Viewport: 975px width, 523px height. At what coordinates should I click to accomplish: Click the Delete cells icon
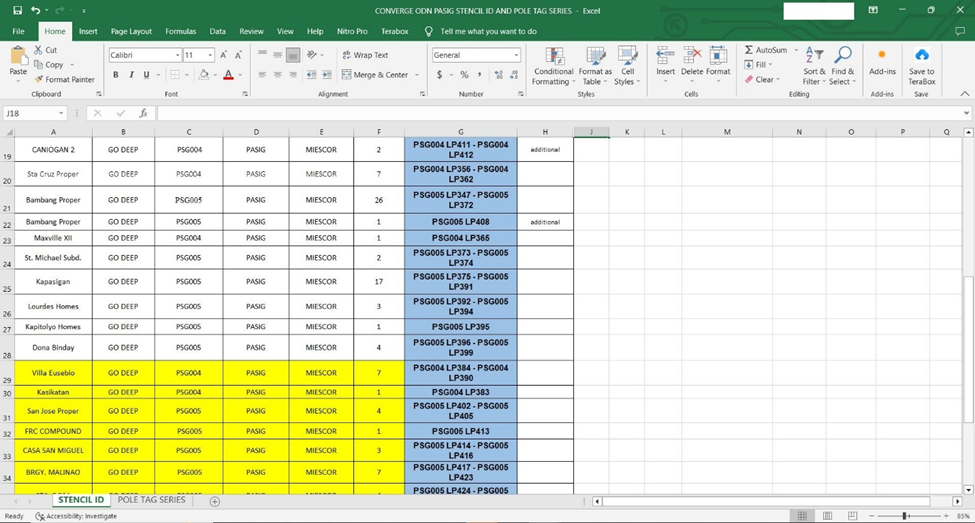click(691, 56)
